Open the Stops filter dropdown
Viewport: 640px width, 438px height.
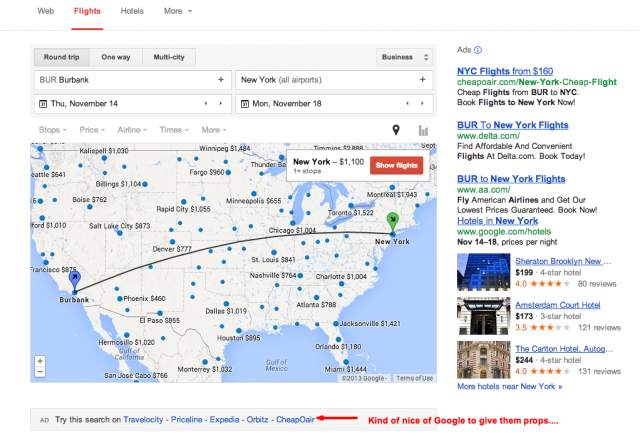[x=52, y=130]
